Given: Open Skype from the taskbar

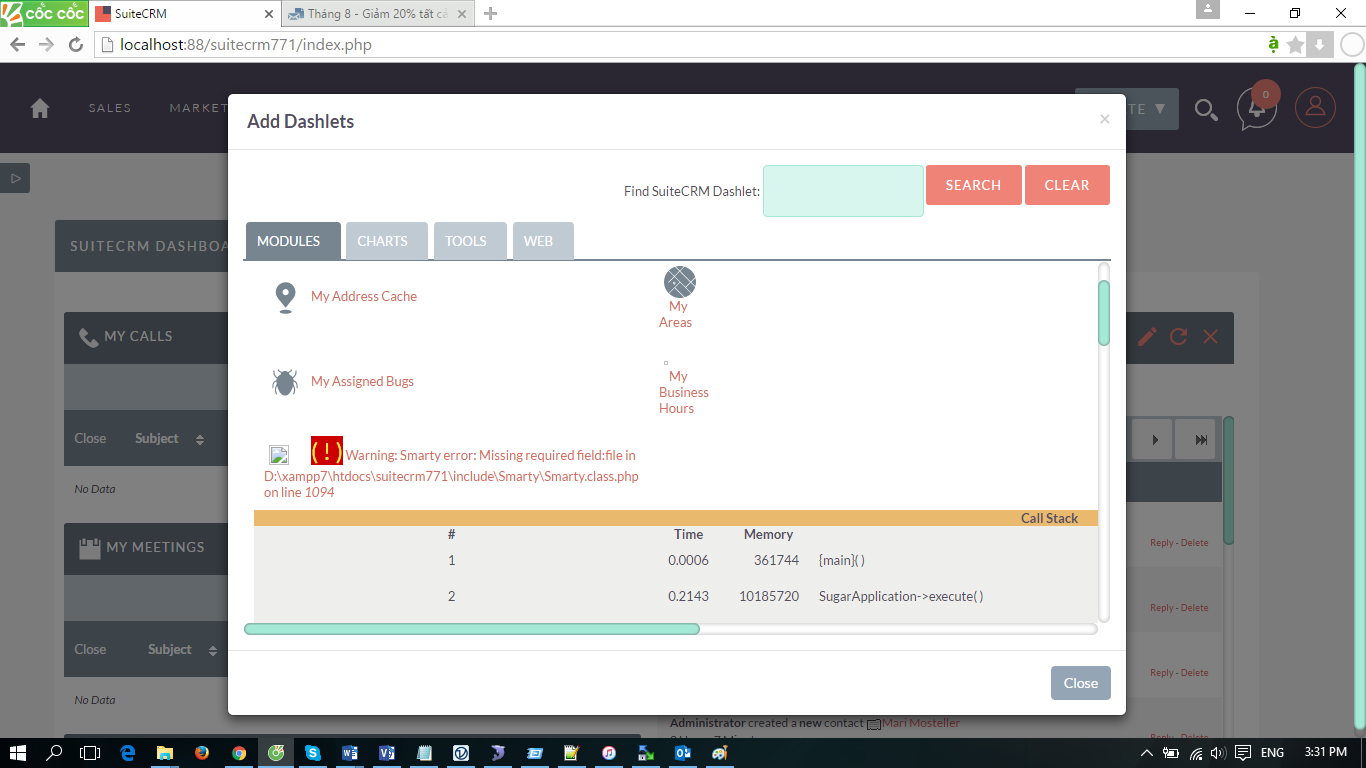Looking at the screenshot, I should [x=313, y=753].
